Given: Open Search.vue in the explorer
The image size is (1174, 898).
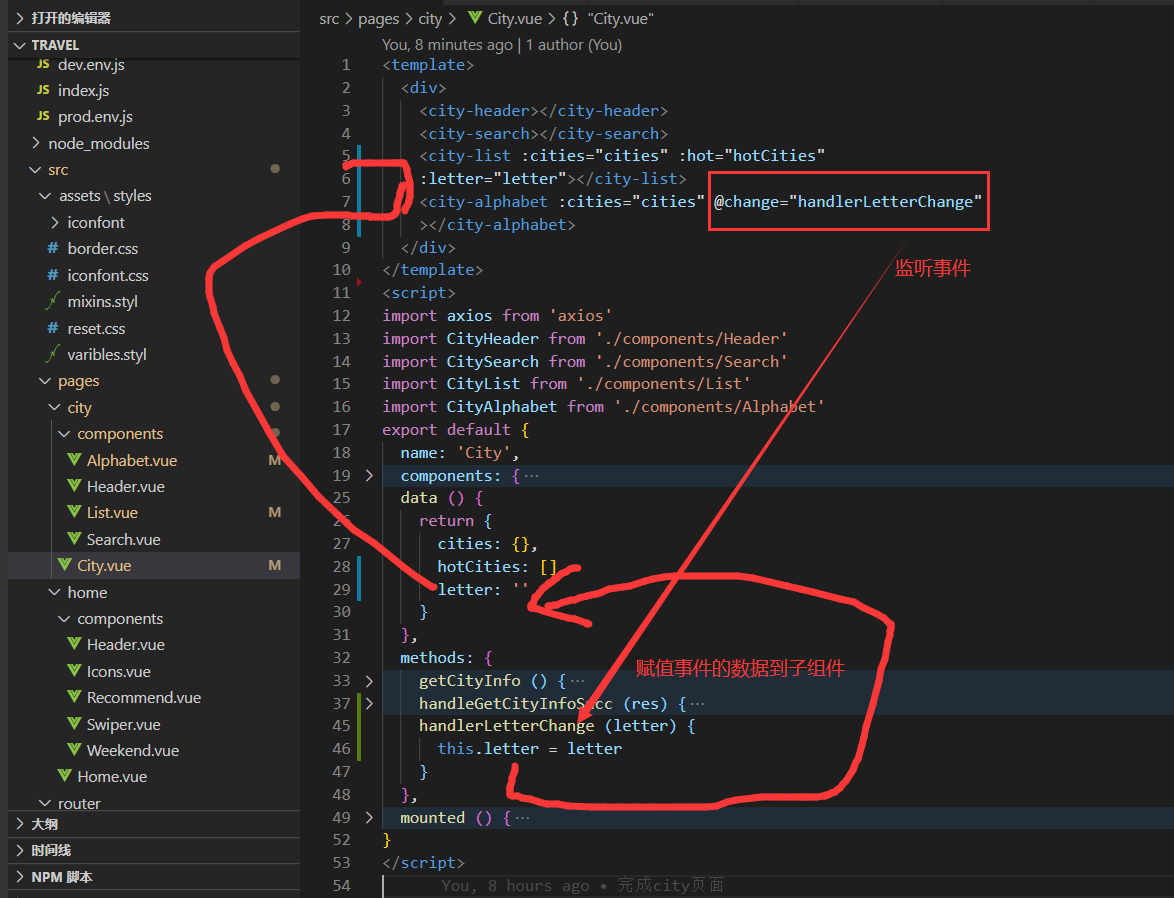Looking at the screenshot, I should pos(124,539).
